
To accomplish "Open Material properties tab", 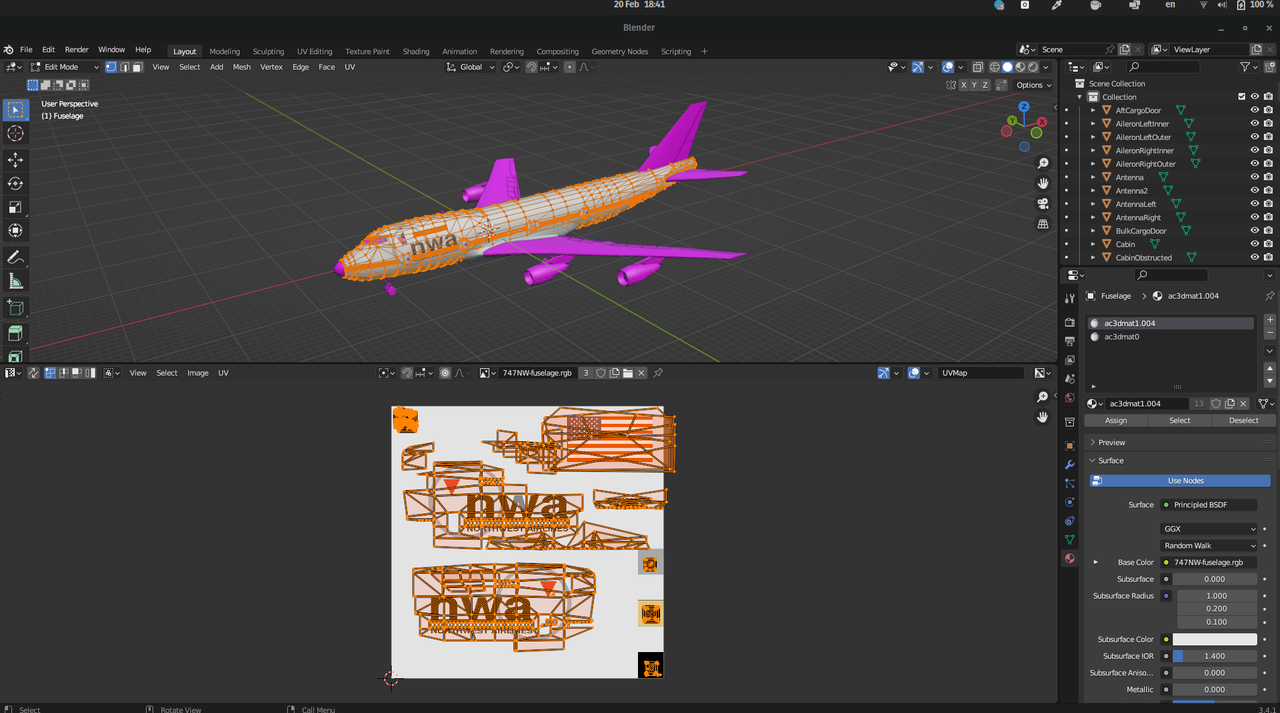I will coord(1069,559).
